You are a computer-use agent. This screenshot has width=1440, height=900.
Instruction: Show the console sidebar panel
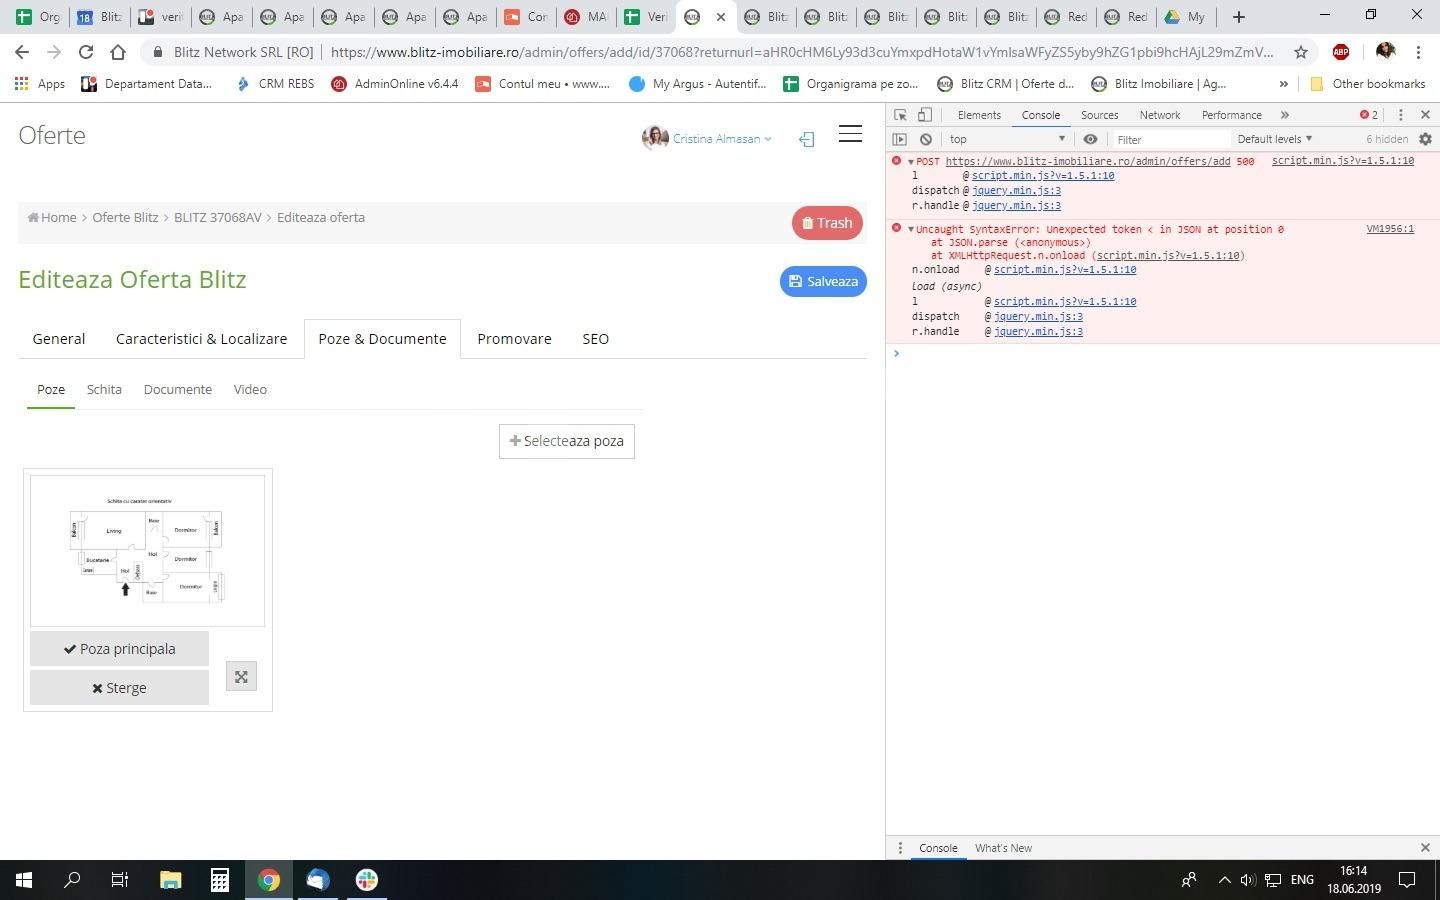pos(900,139)
